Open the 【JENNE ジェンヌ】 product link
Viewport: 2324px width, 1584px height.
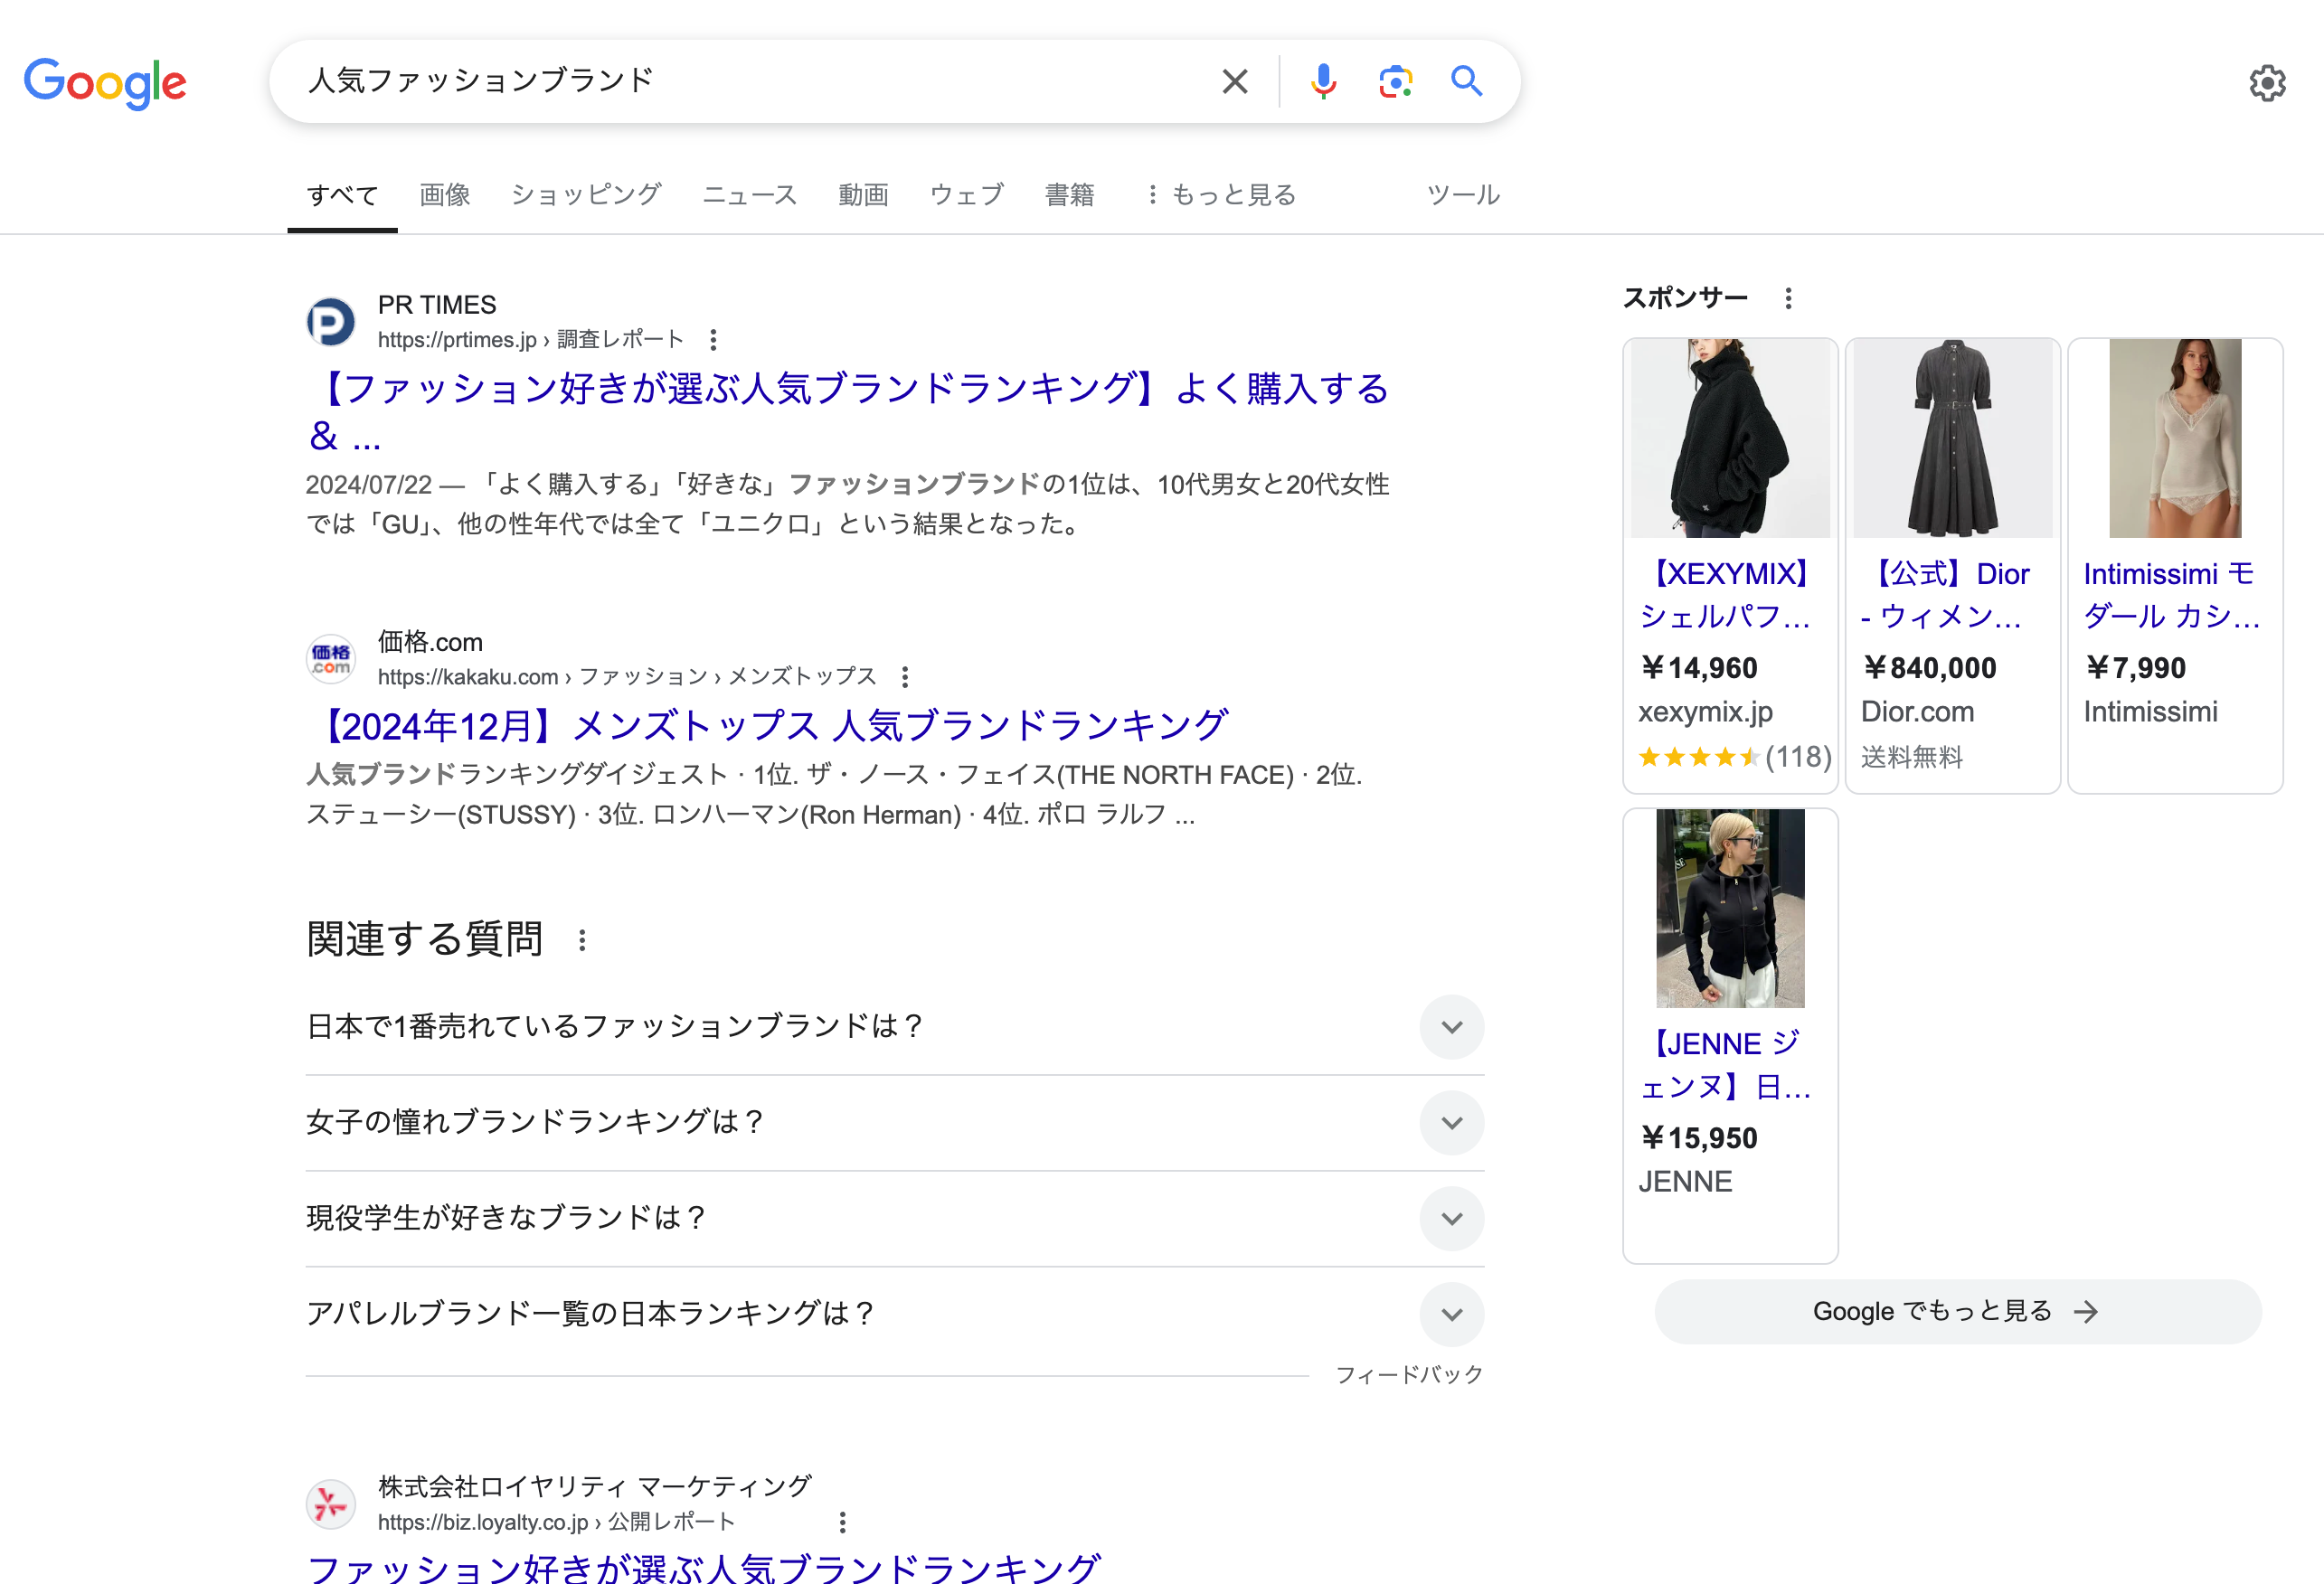pyautogui.click(x=1725, y=1065)
